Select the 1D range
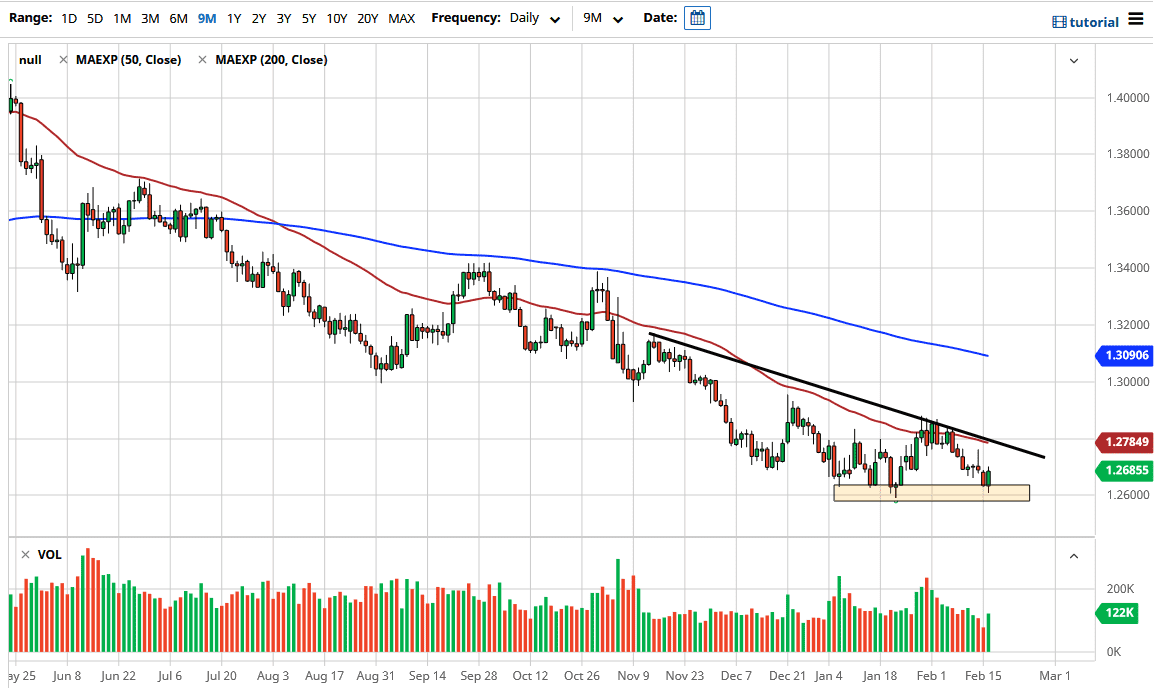The image size is (1159, 698). [x=69, y=17]
